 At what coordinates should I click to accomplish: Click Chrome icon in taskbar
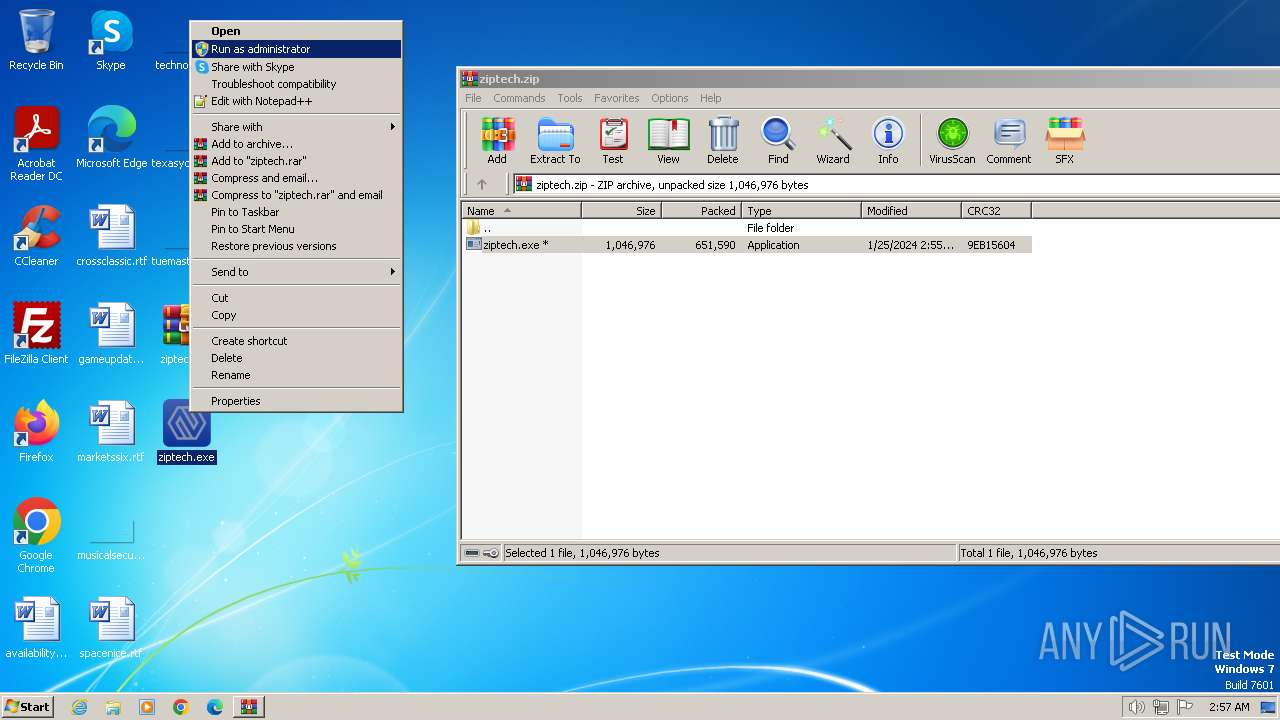181,707
